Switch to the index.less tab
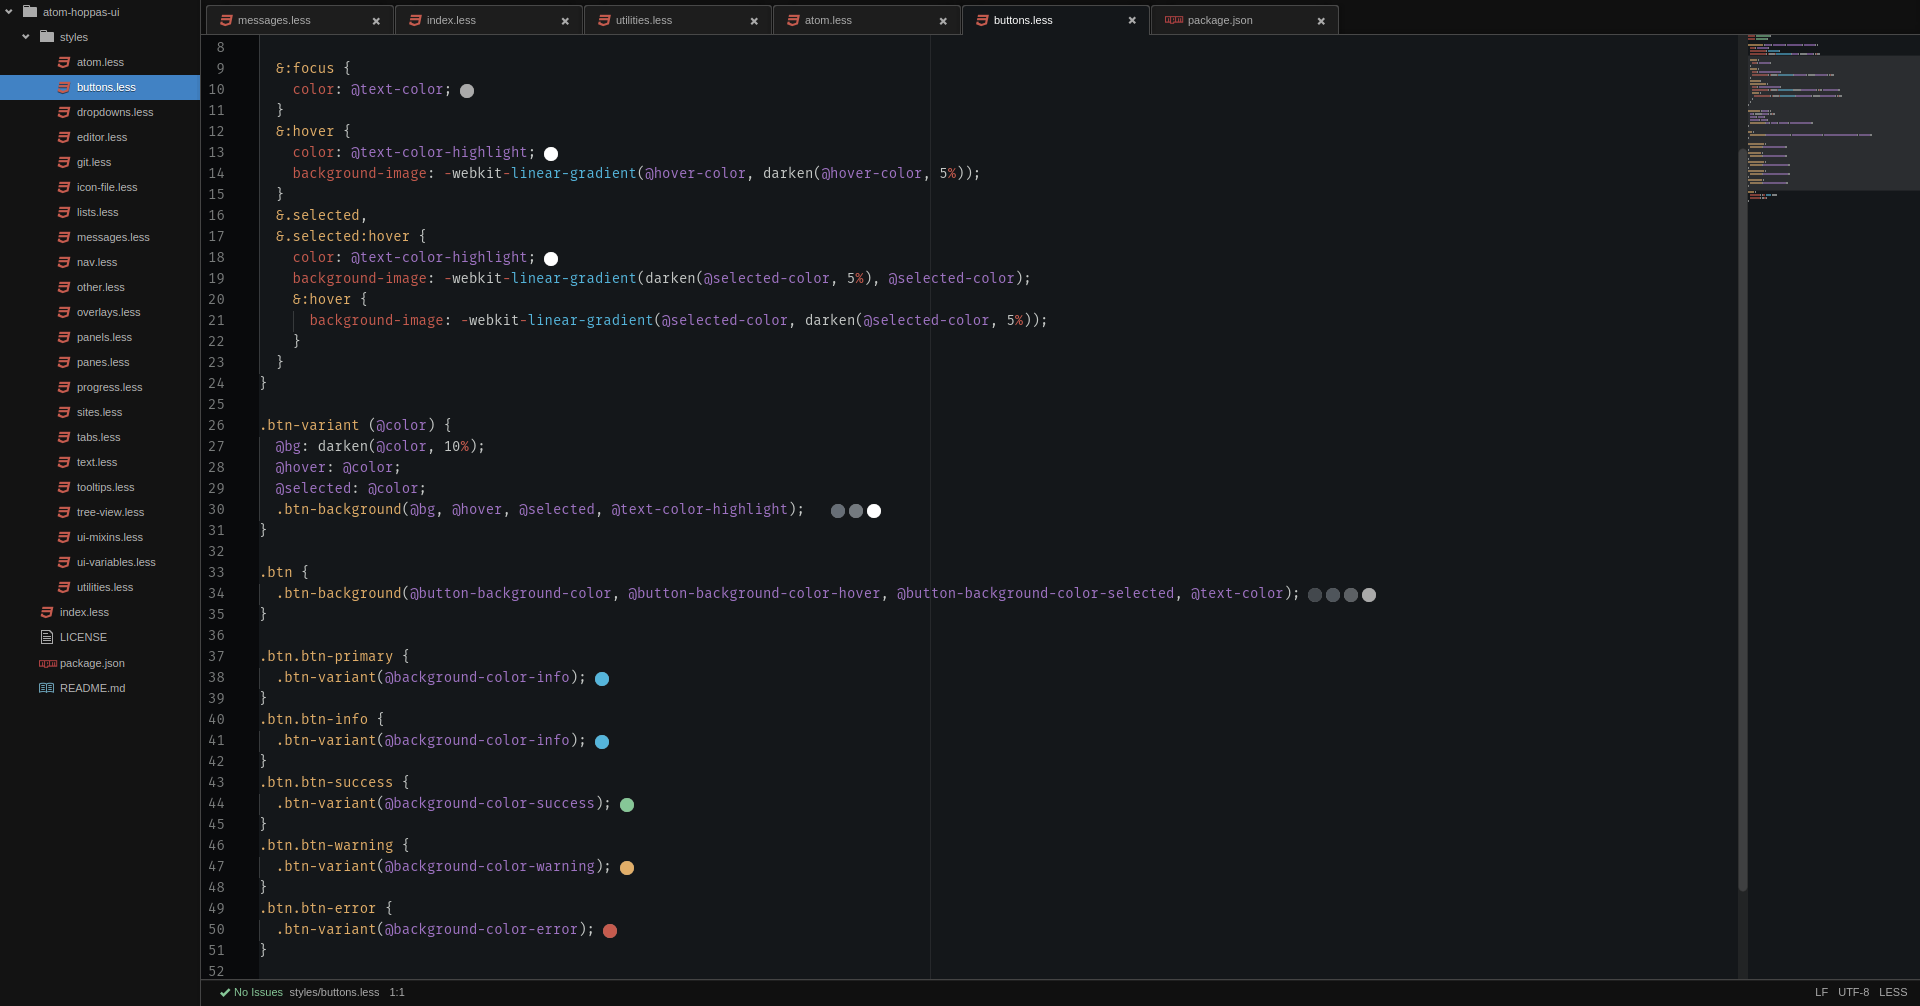 (488, 20)
